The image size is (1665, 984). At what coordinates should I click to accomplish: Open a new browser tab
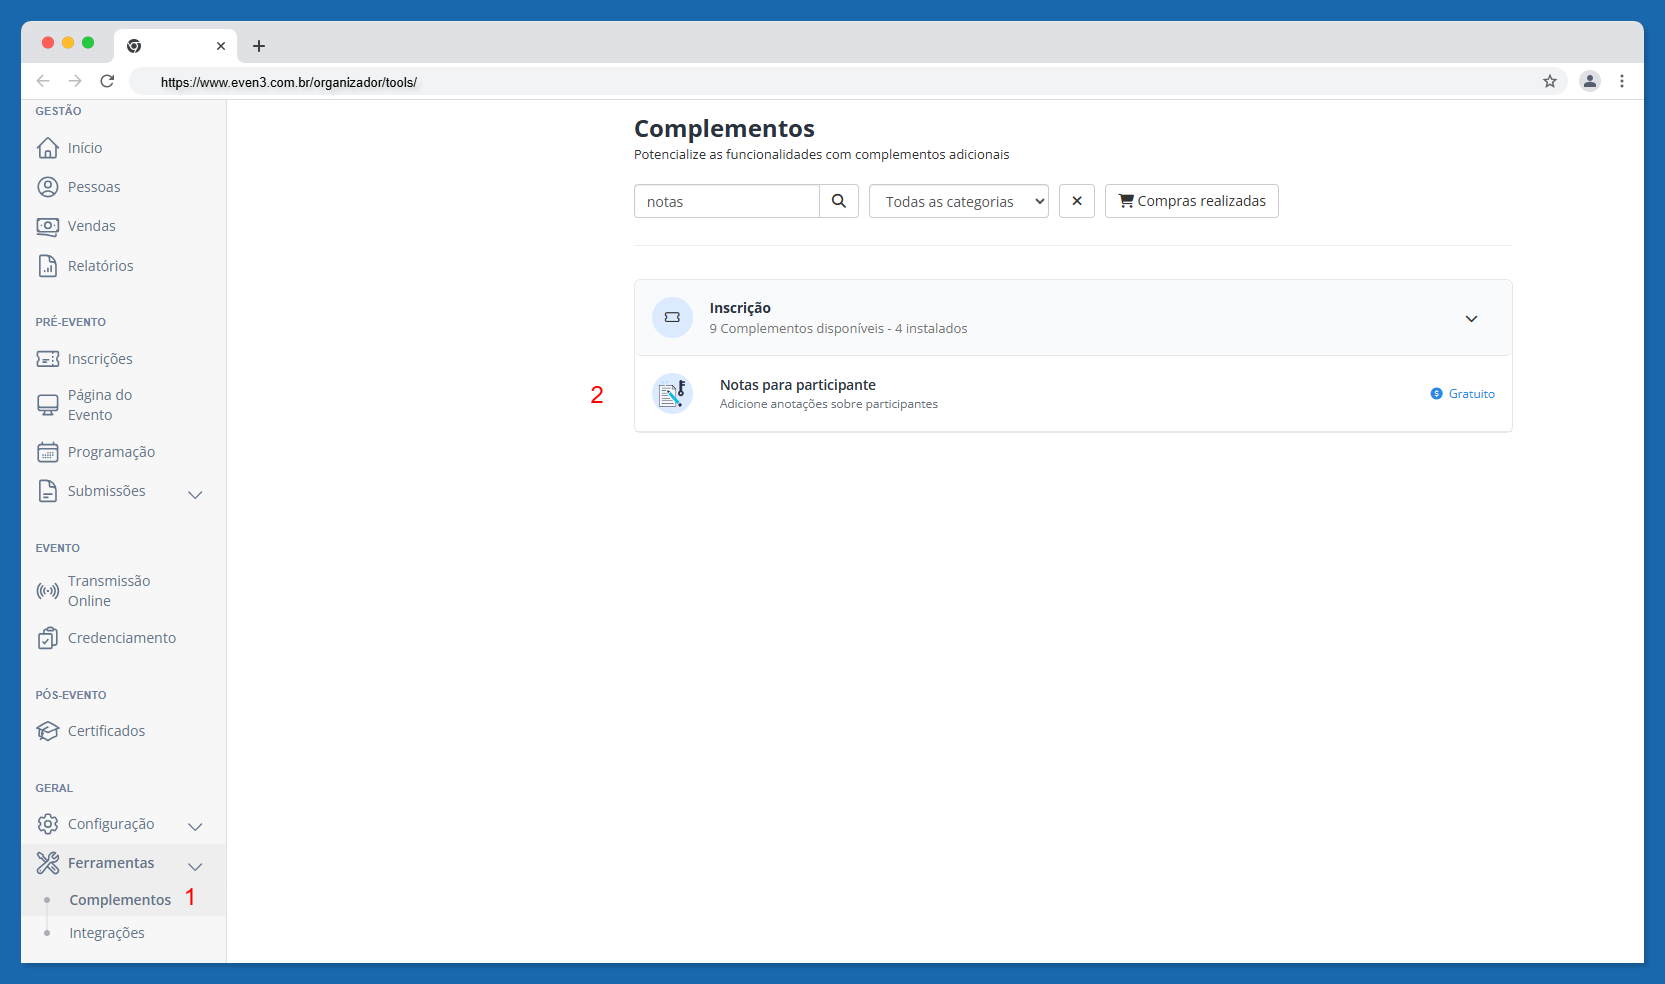(259, 46)
